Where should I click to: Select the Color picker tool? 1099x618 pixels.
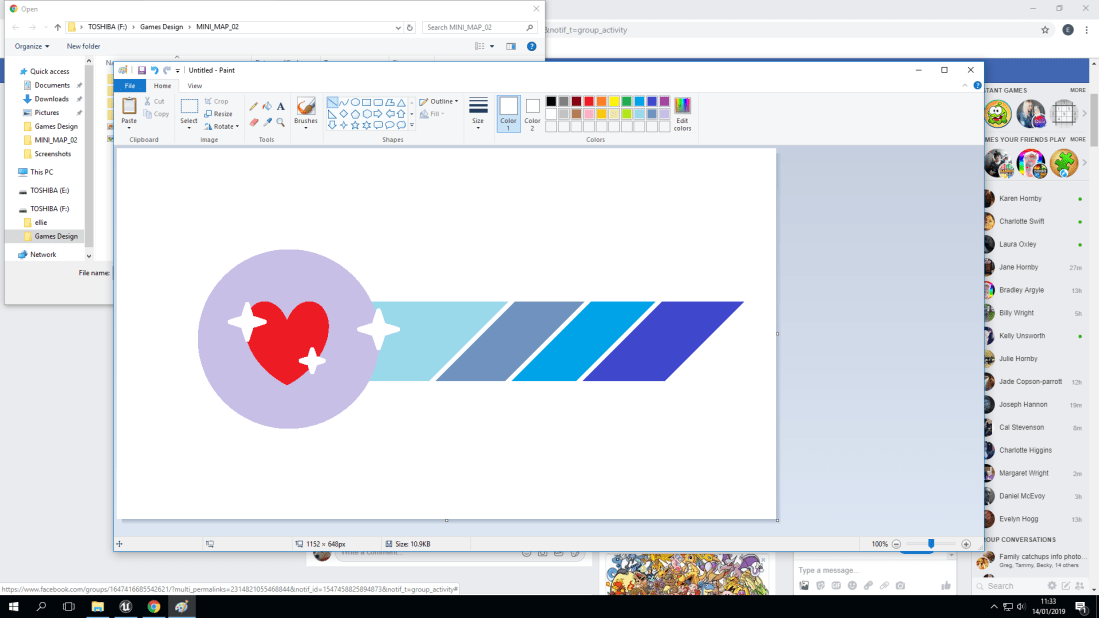pos(266,122)
